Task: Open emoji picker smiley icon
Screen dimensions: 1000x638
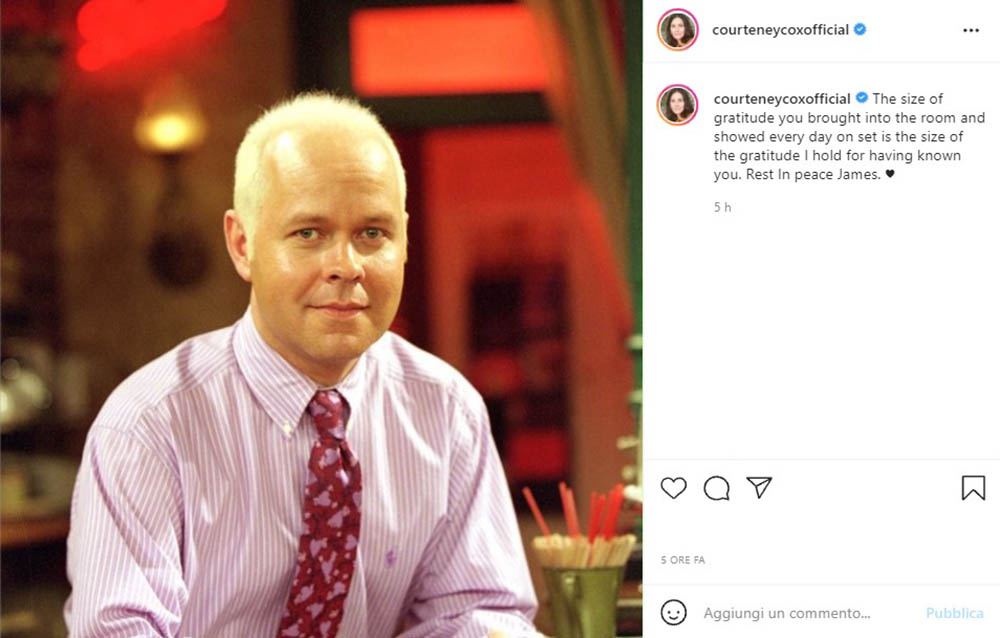Action: [673, 612]
